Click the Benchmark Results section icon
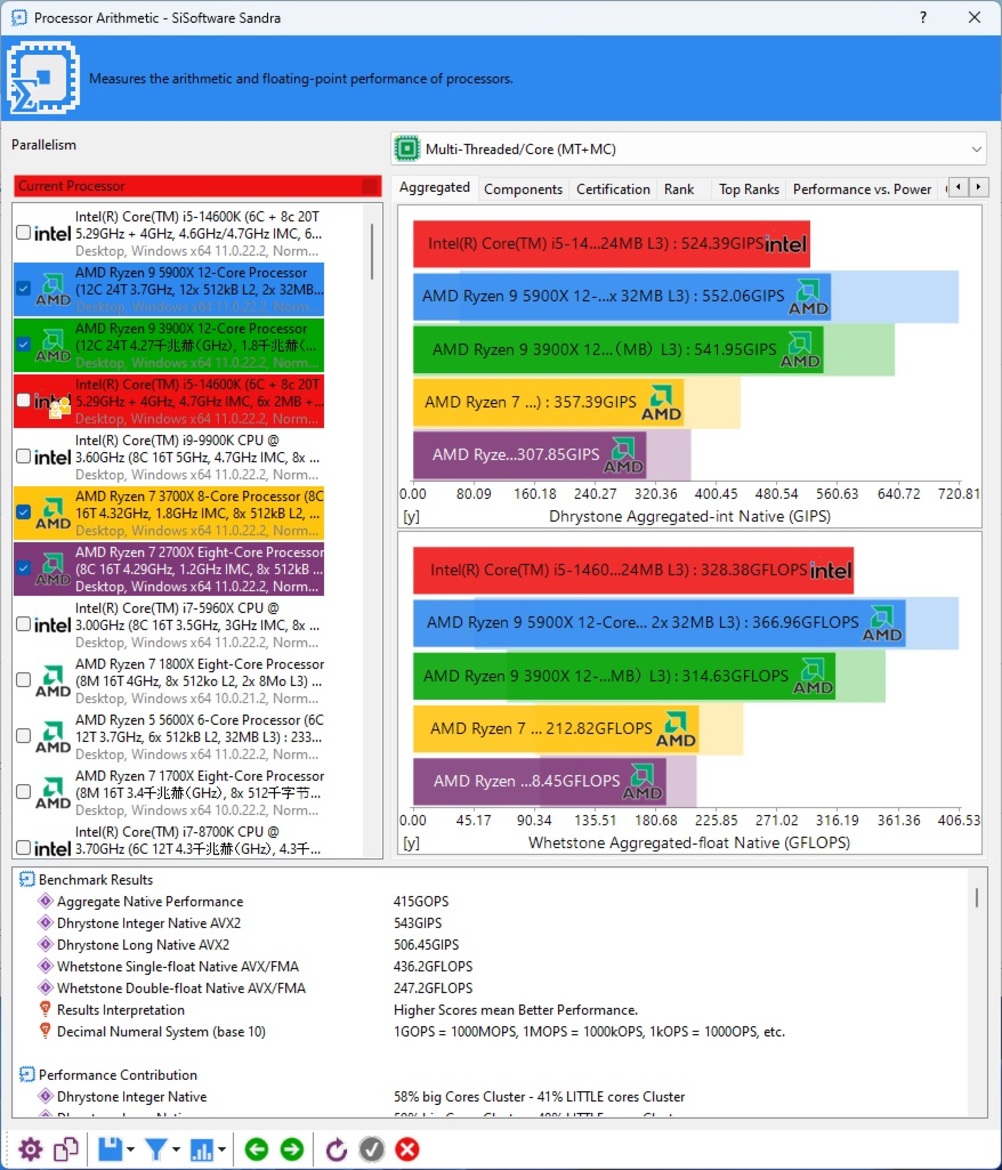Image resolution: width=1002 pixels, height=1170 pixels. (x=27, y=879)
